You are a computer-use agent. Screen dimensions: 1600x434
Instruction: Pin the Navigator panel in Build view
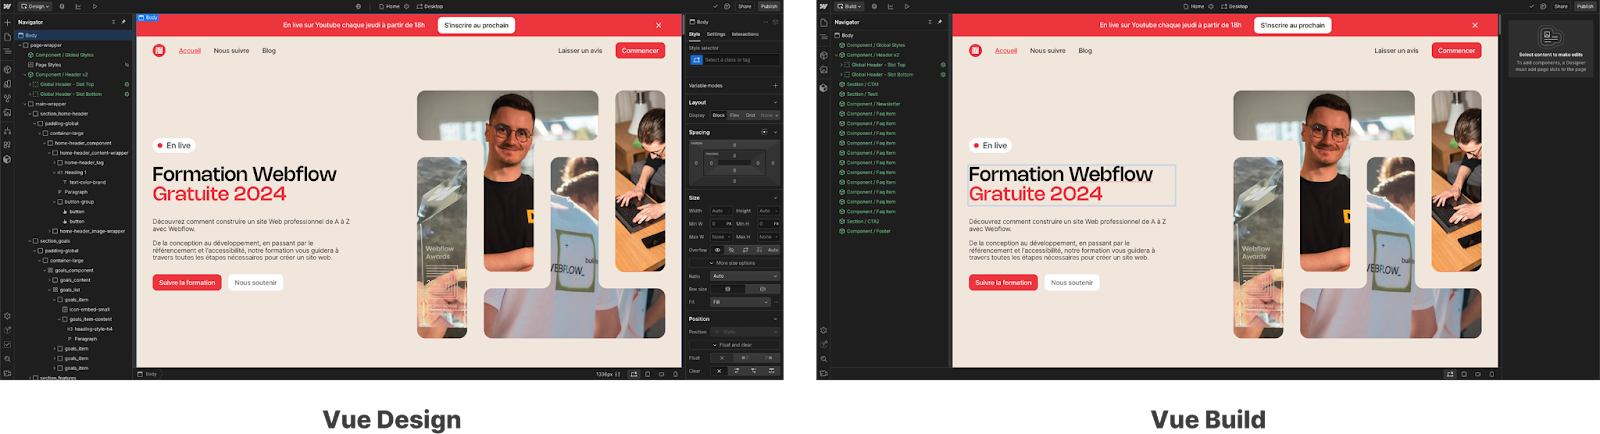pyautogui.click(x=940, y=22)
